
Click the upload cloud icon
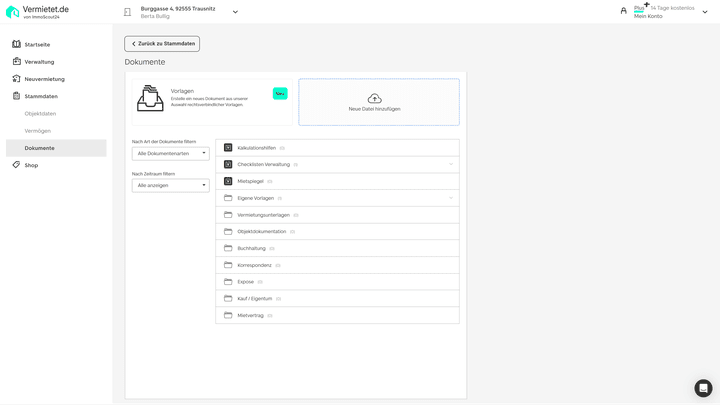coord(374,98)
